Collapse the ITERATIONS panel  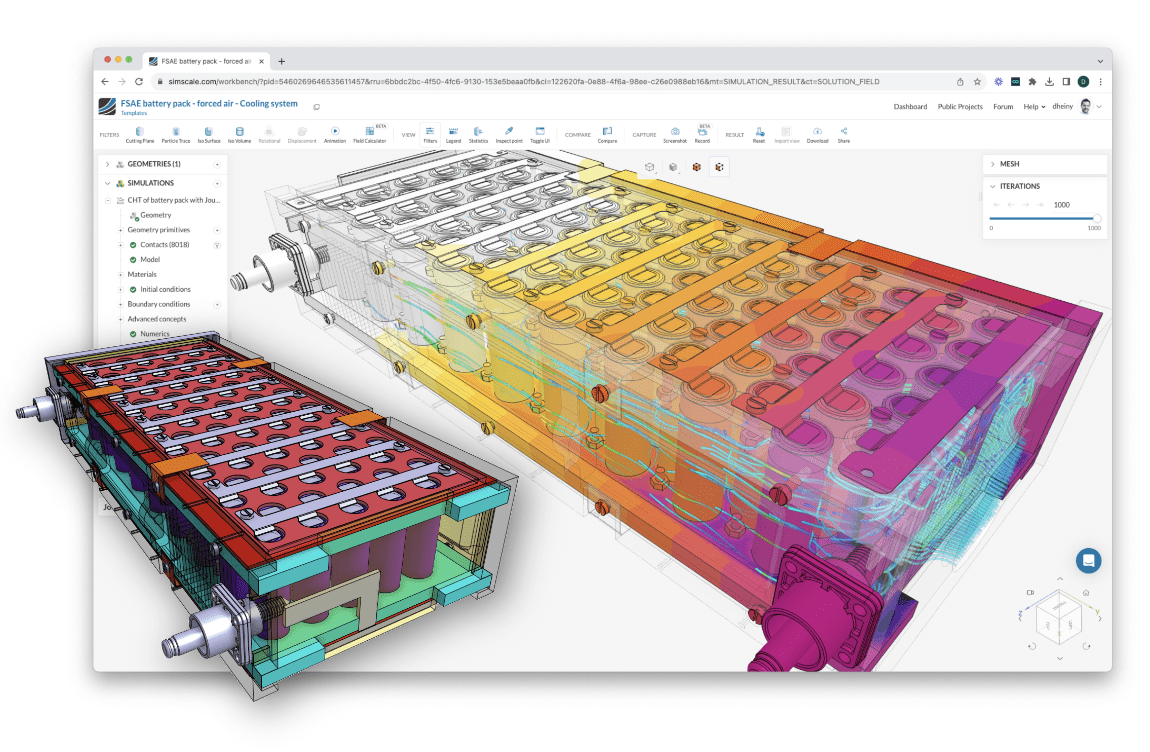(992, 186)
